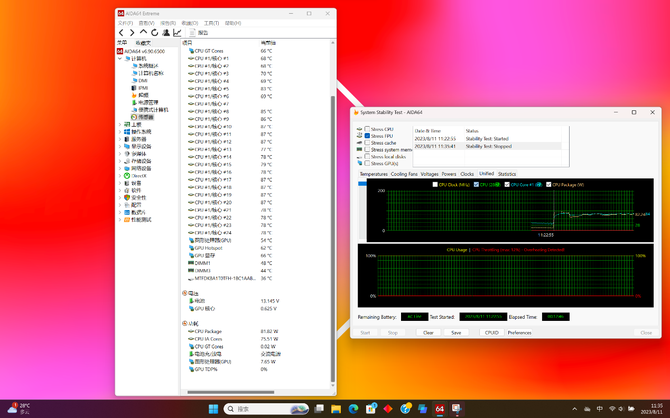Open File Explorer from the taskbar

pyautogui.click(x=336, y=409)
